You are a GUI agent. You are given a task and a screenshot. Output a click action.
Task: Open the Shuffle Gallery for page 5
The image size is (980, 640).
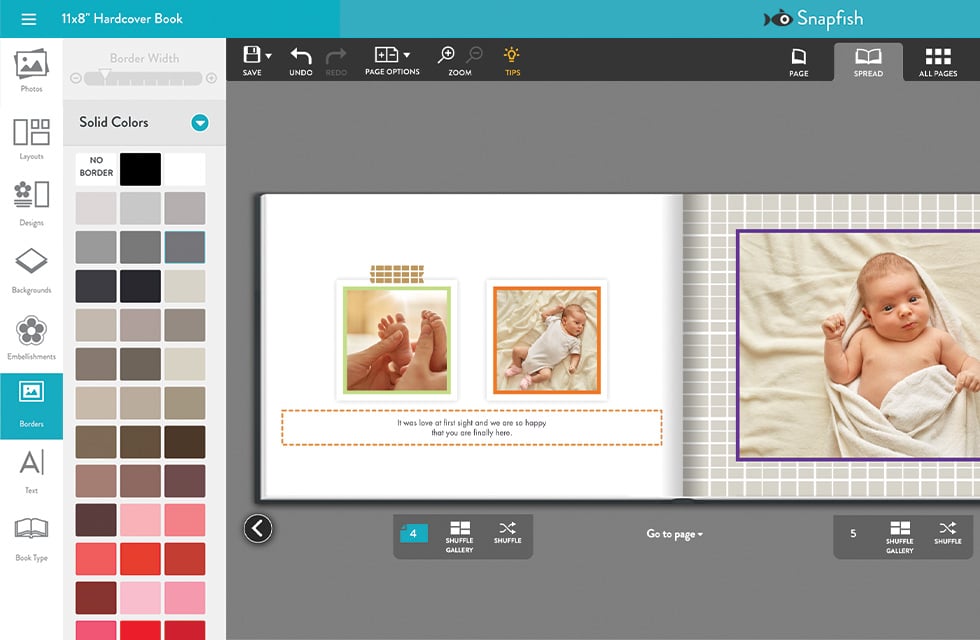[x=899, y=535]
